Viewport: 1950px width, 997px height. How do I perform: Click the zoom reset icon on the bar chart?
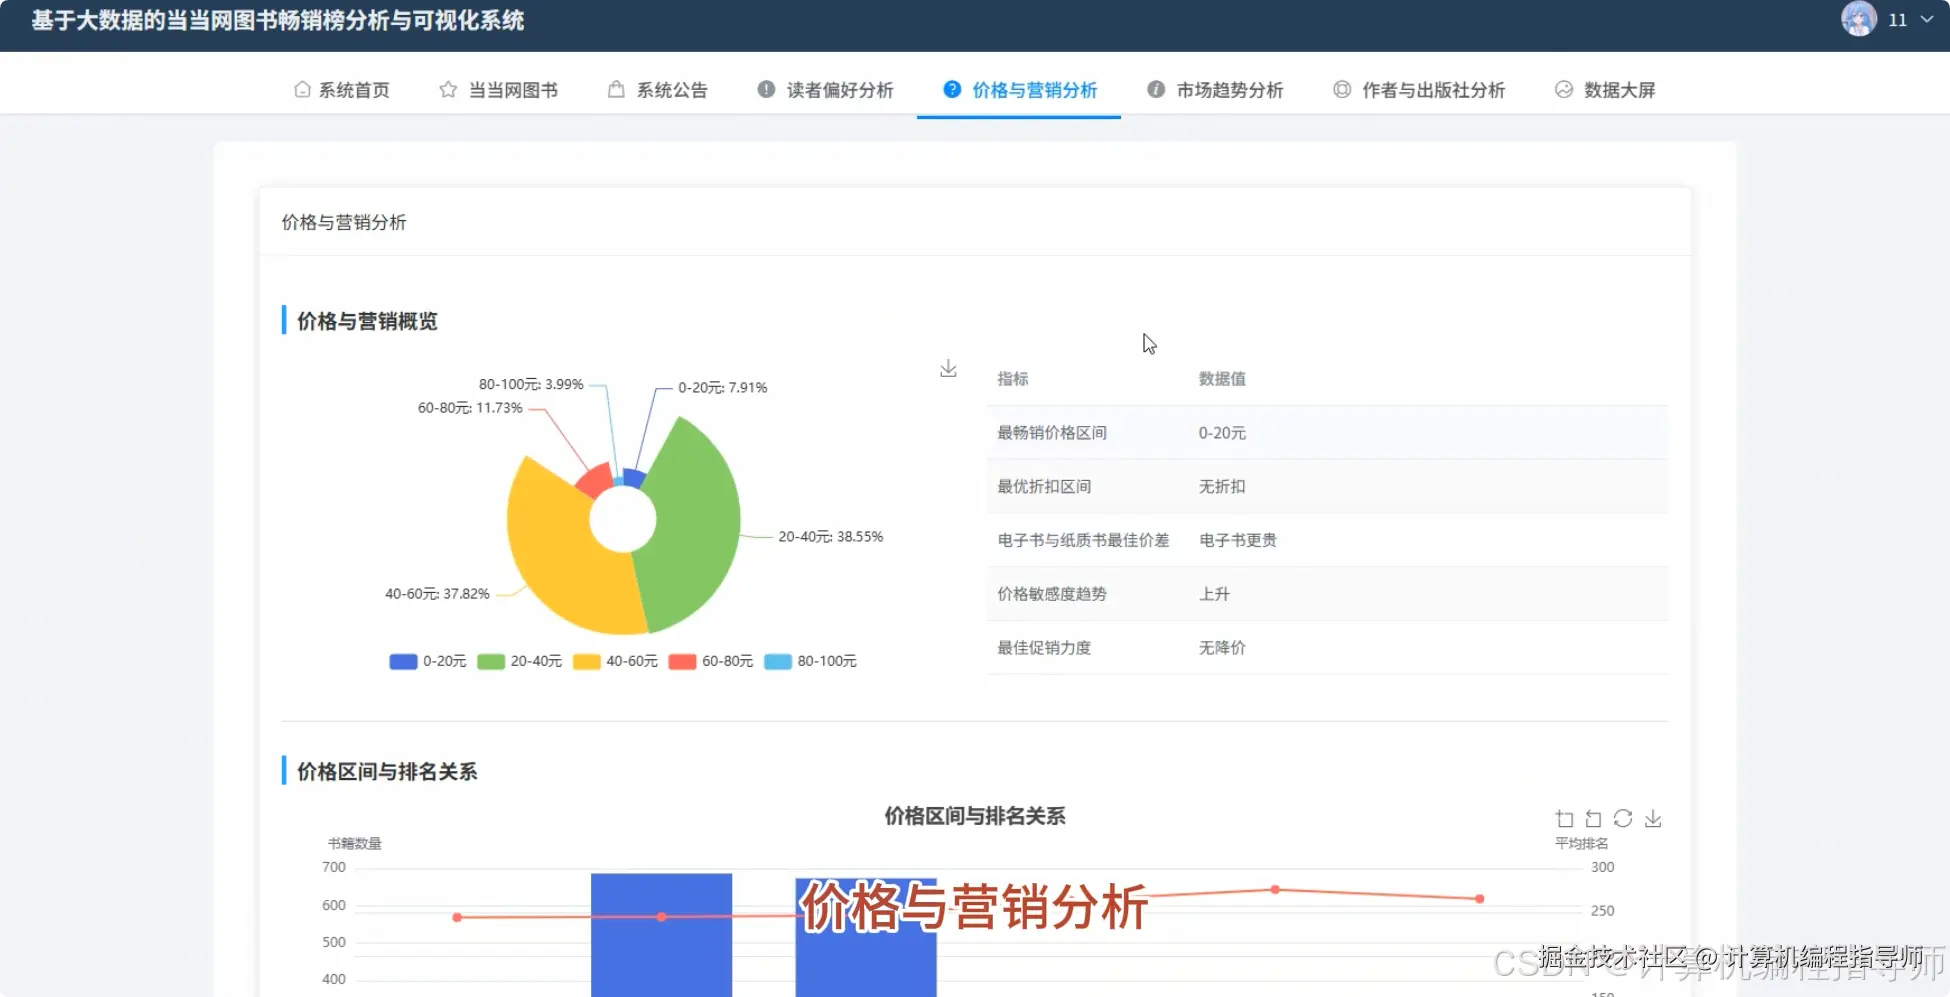click(1593, 818)
